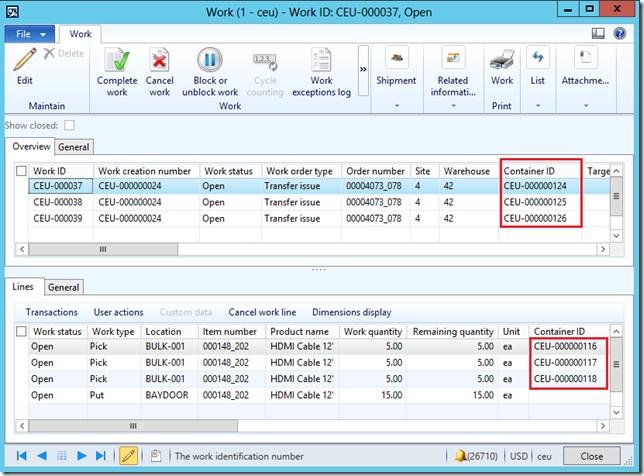Open the File menu dropdown
The image size is (644, 476).
[x=32, y=33]
